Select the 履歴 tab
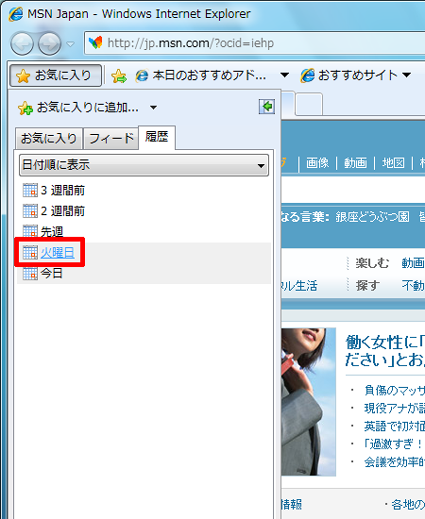The width and height of the screenshot is (425, 519). (x=157, y=137)
